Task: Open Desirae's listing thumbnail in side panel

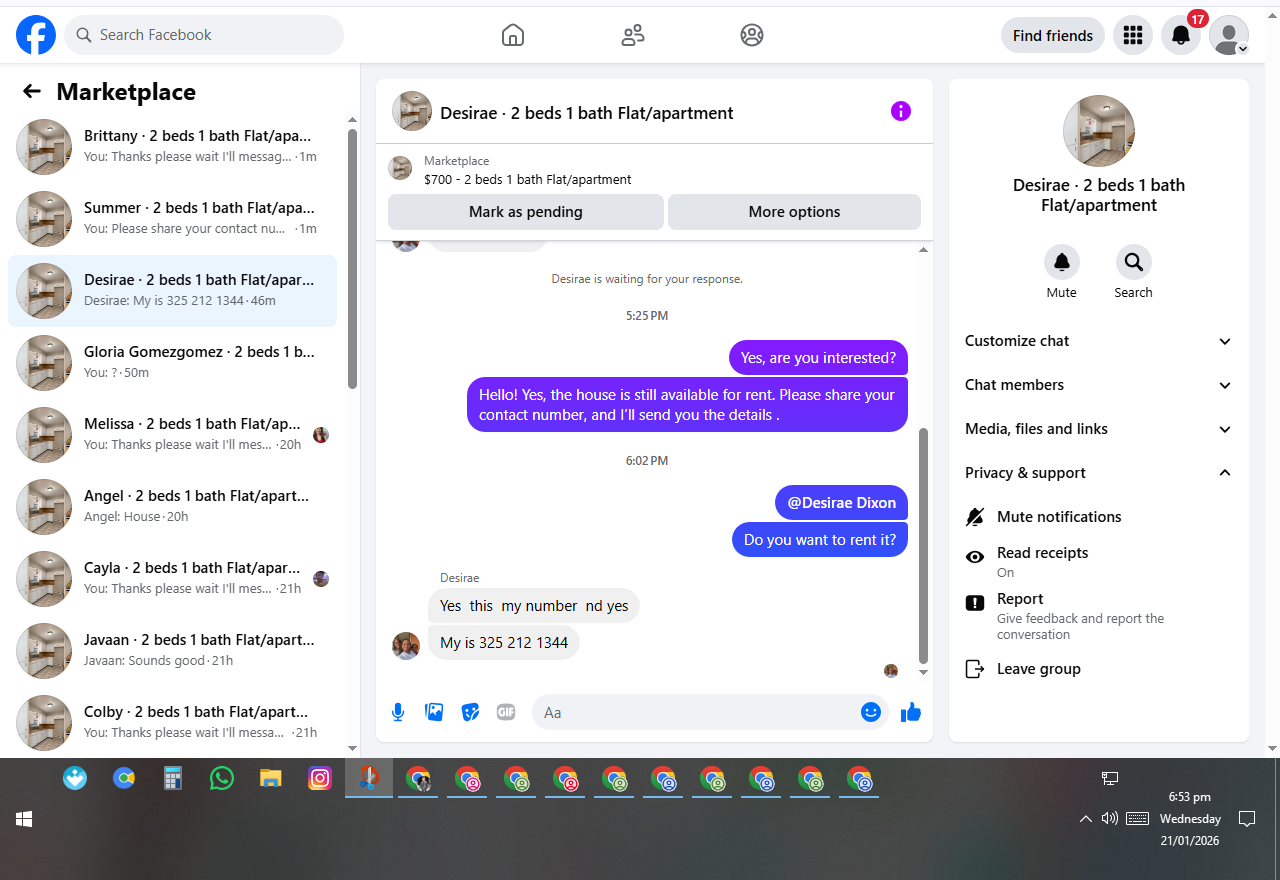Action: point(1099,131)
